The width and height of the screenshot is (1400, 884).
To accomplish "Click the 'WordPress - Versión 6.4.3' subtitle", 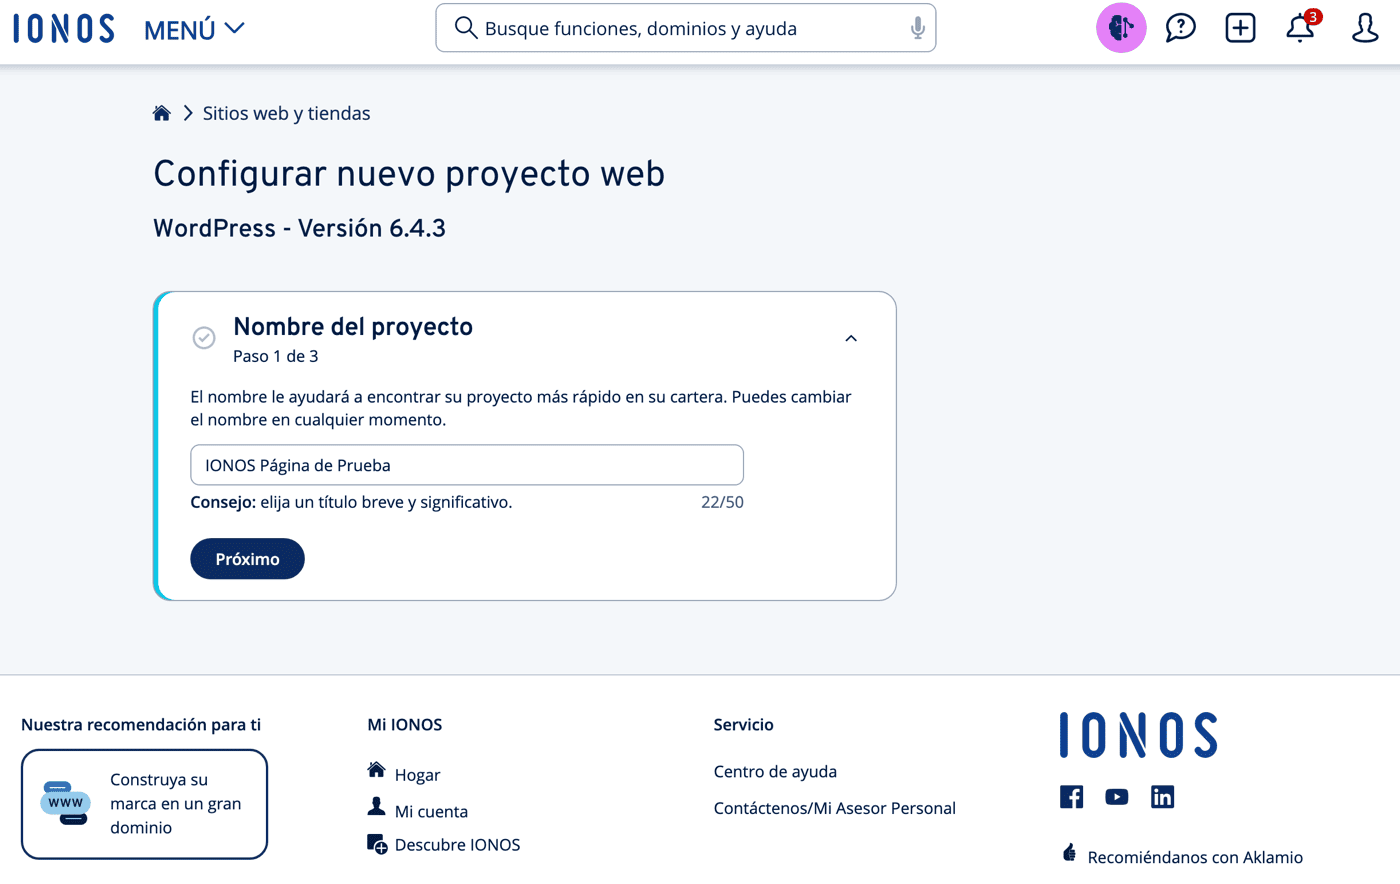I will 299,228.
